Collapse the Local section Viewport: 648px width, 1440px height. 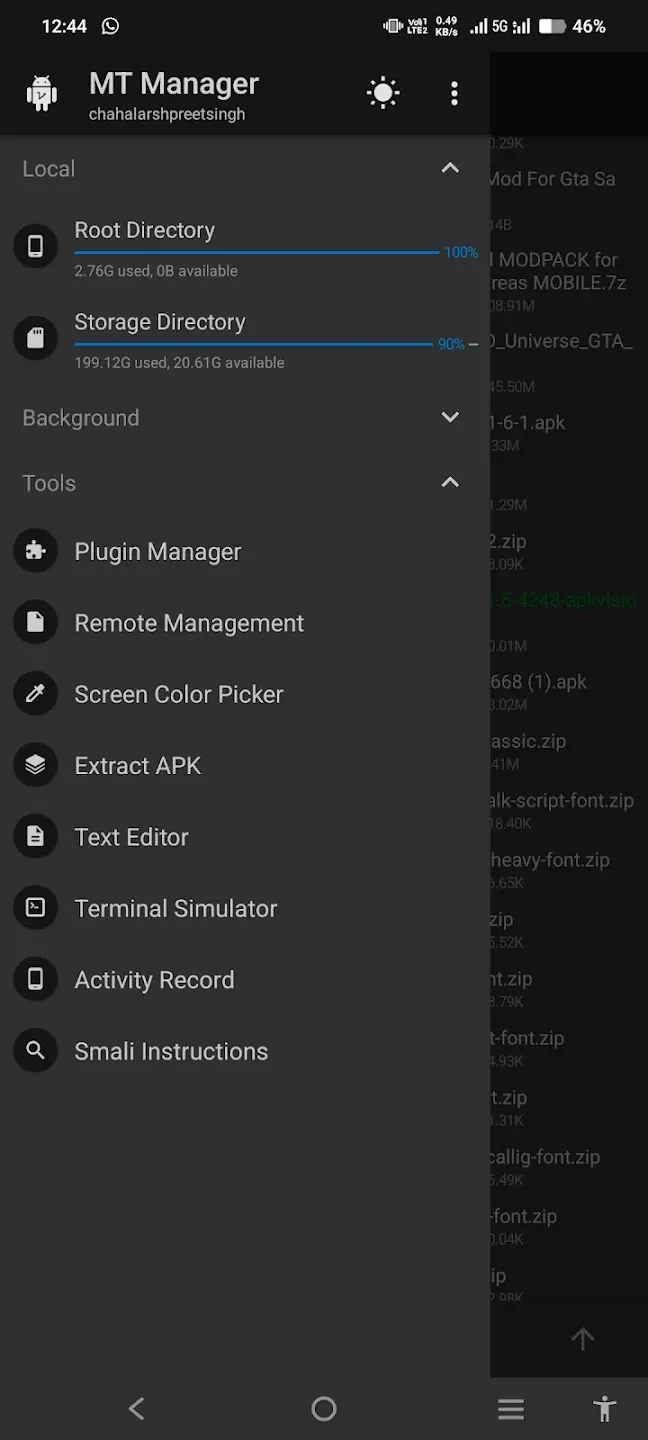[450, 169]
